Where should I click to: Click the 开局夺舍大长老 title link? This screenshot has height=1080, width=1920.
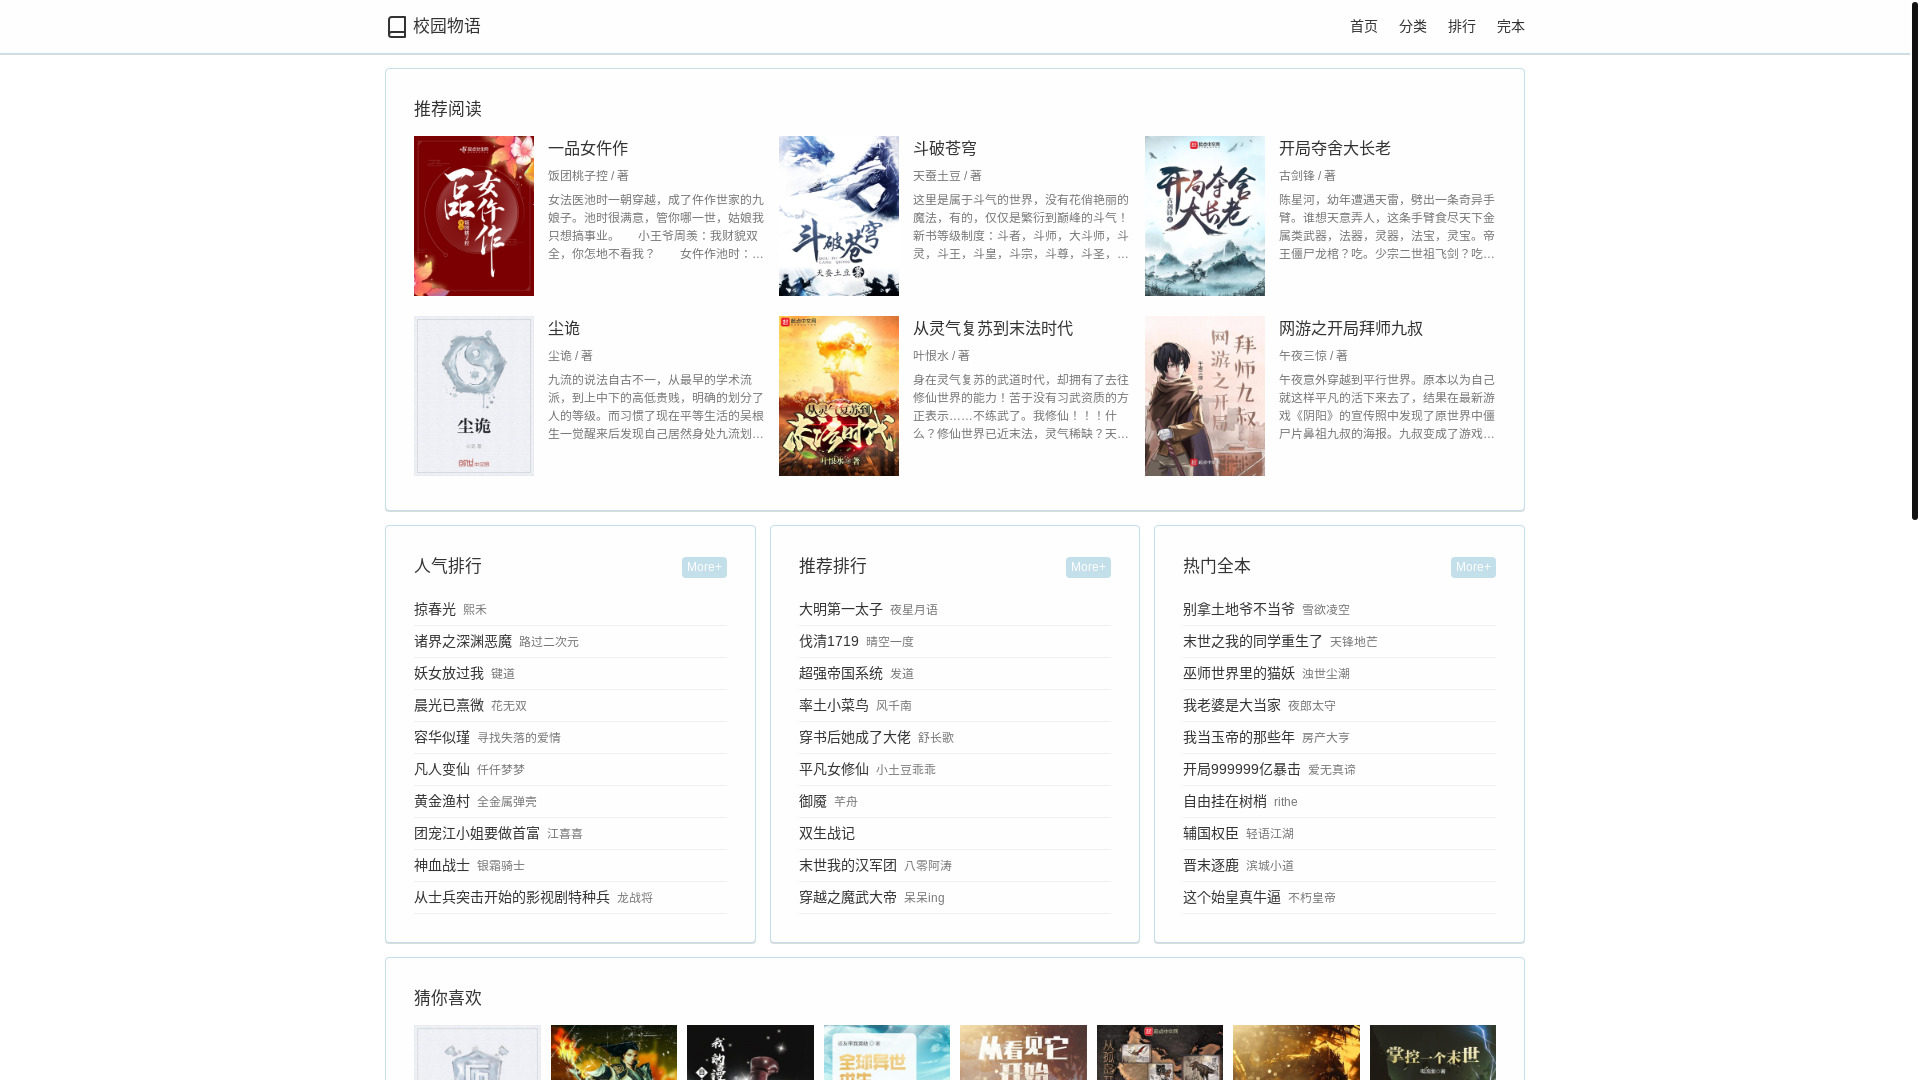click(x=1335, y=148)
